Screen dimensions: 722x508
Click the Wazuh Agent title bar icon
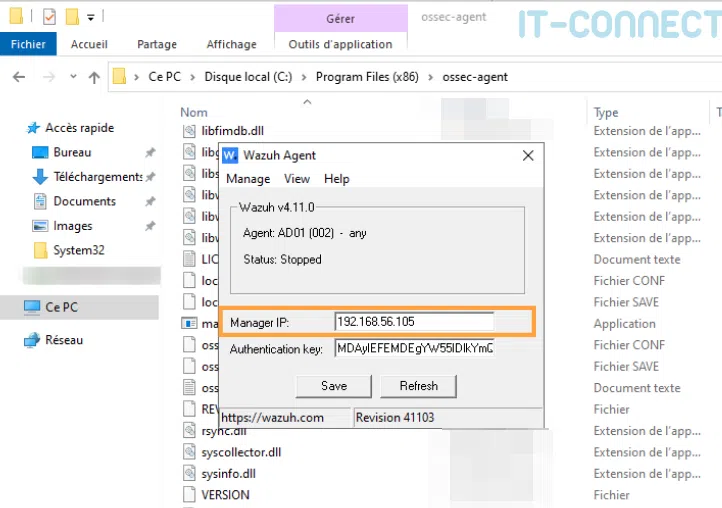click(230, 155)
